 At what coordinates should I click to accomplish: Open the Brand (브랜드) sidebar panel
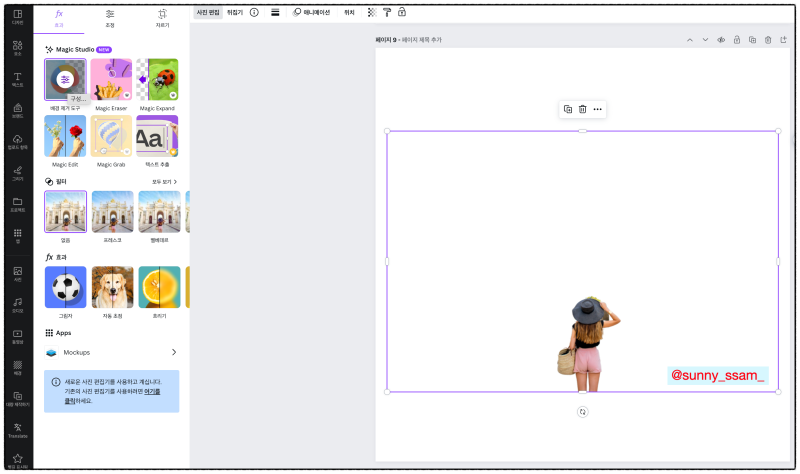pyautogui.click(x=17, y=110)
